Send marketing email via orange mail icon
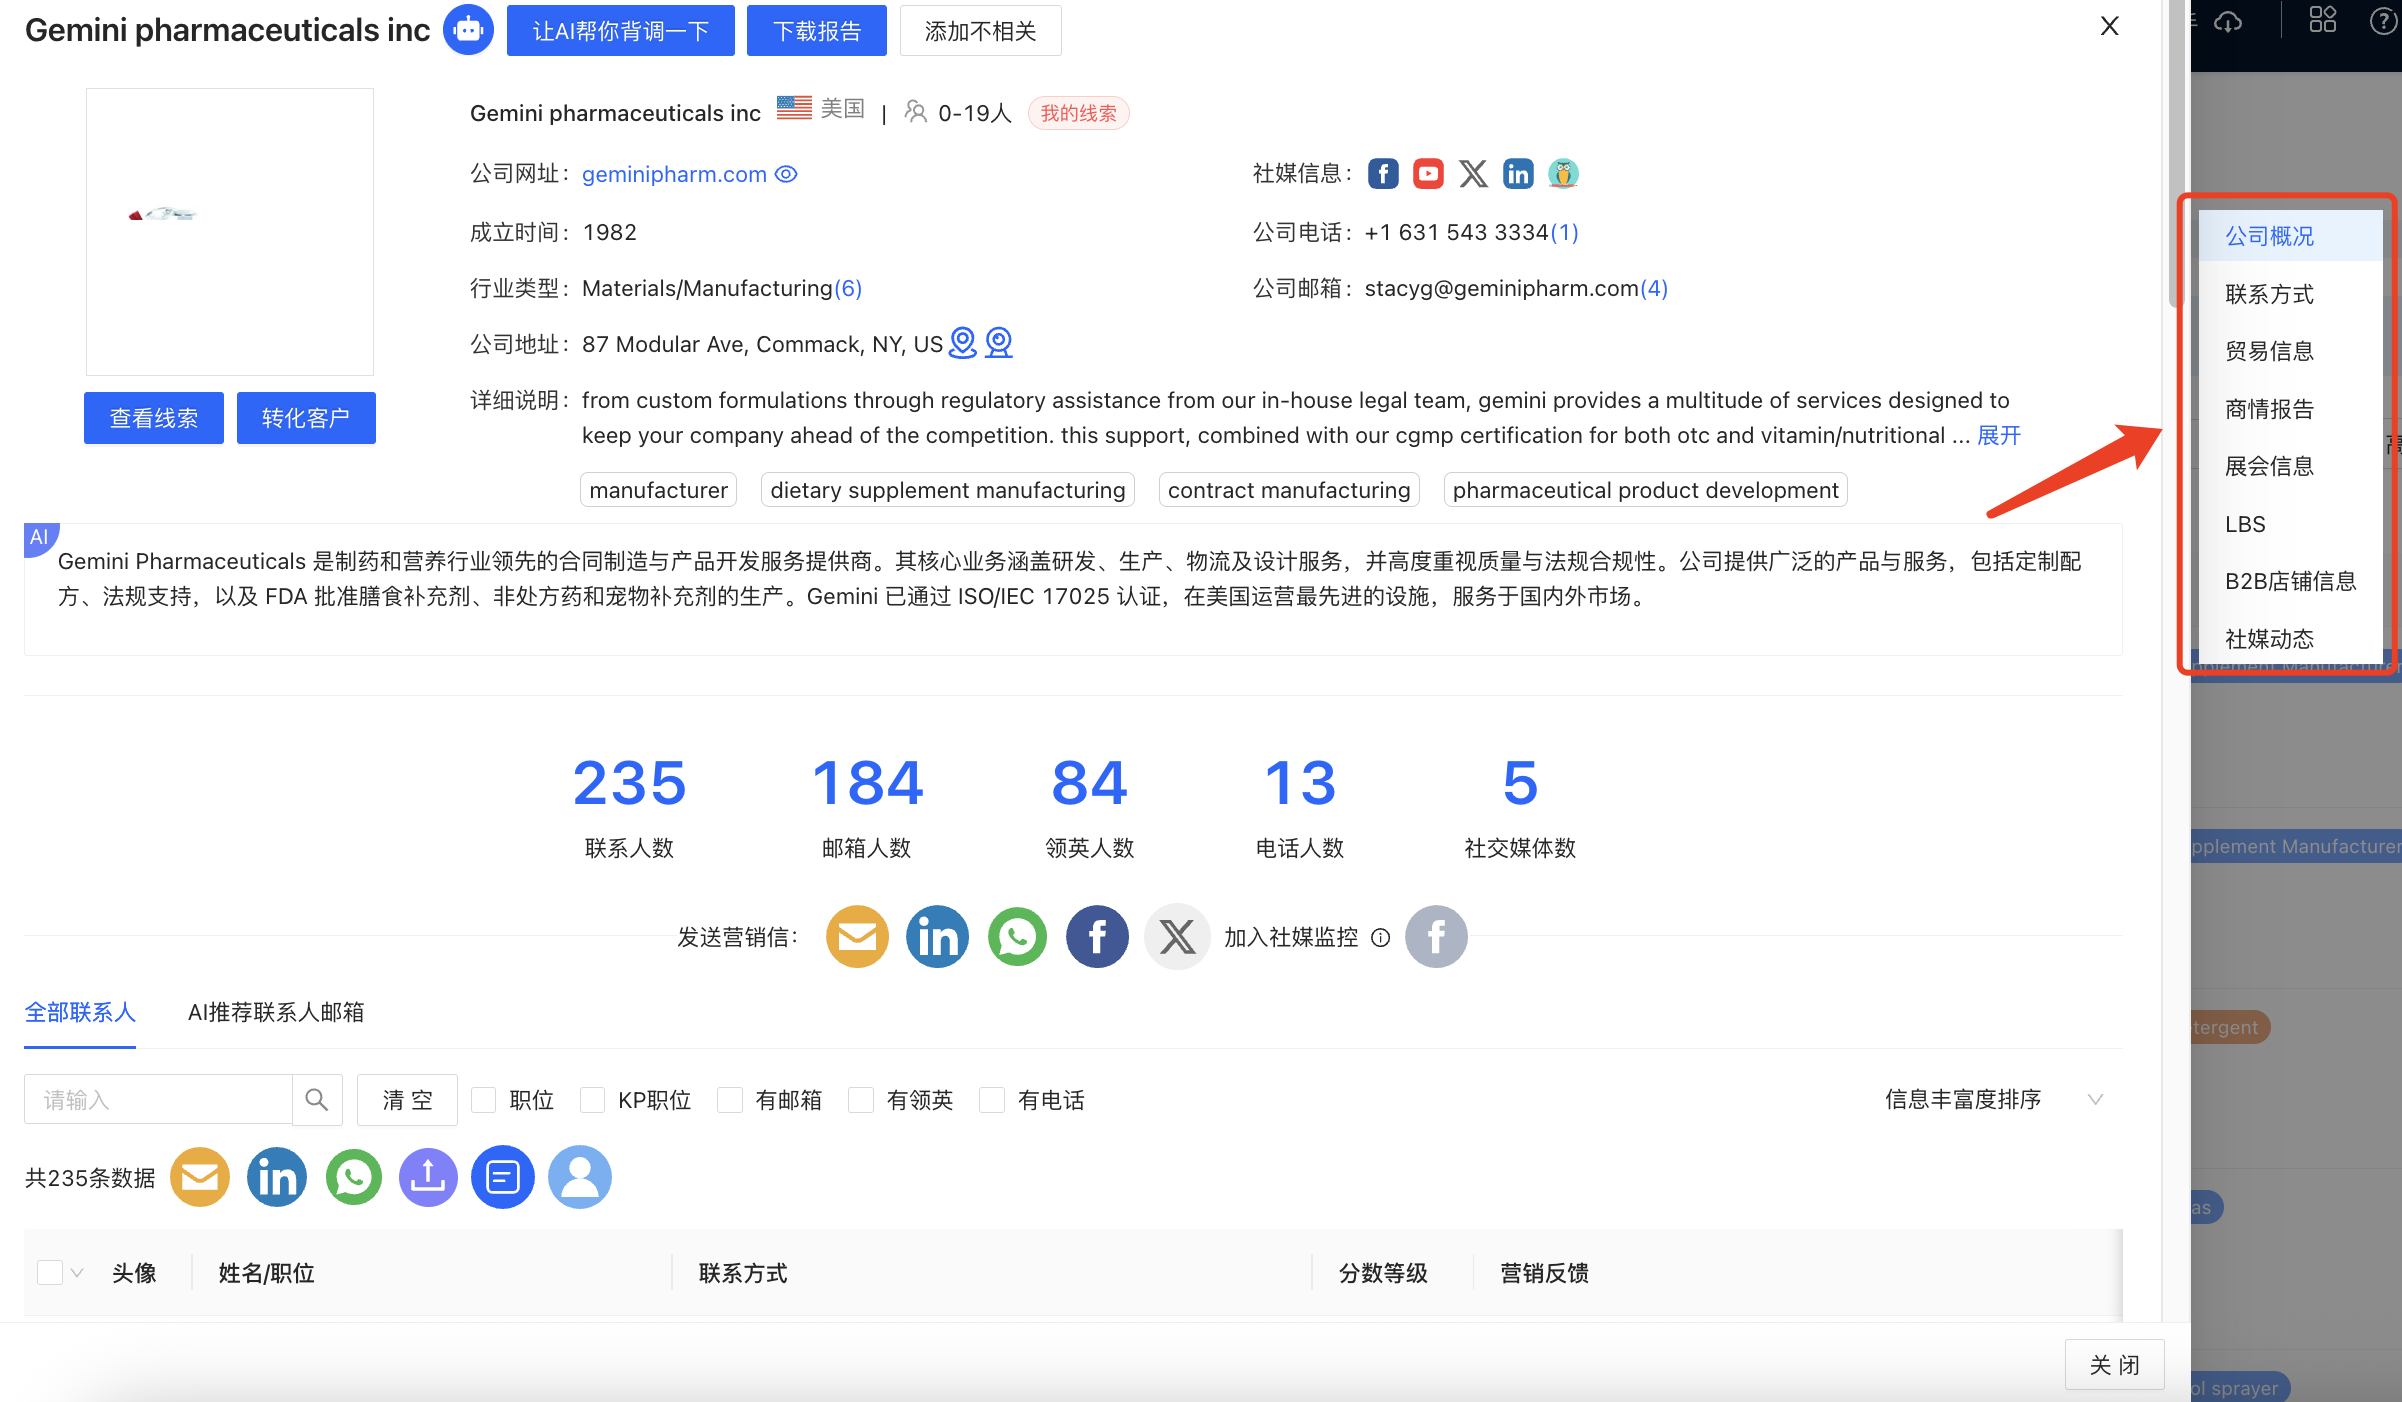2402x1402 pixels. coord(857,937)
